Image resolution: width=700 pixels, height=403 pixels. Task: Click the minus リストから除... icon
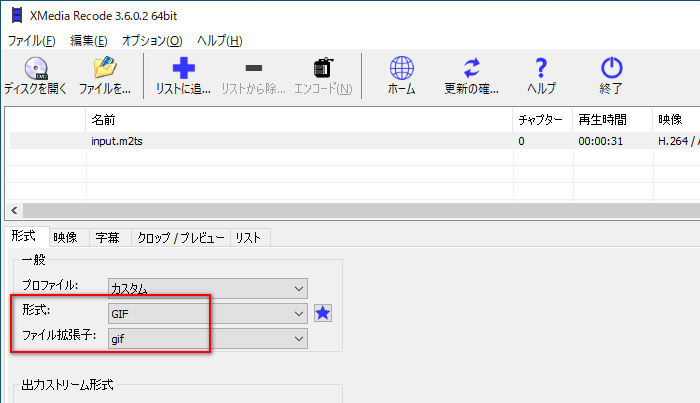tap(254, 68)
